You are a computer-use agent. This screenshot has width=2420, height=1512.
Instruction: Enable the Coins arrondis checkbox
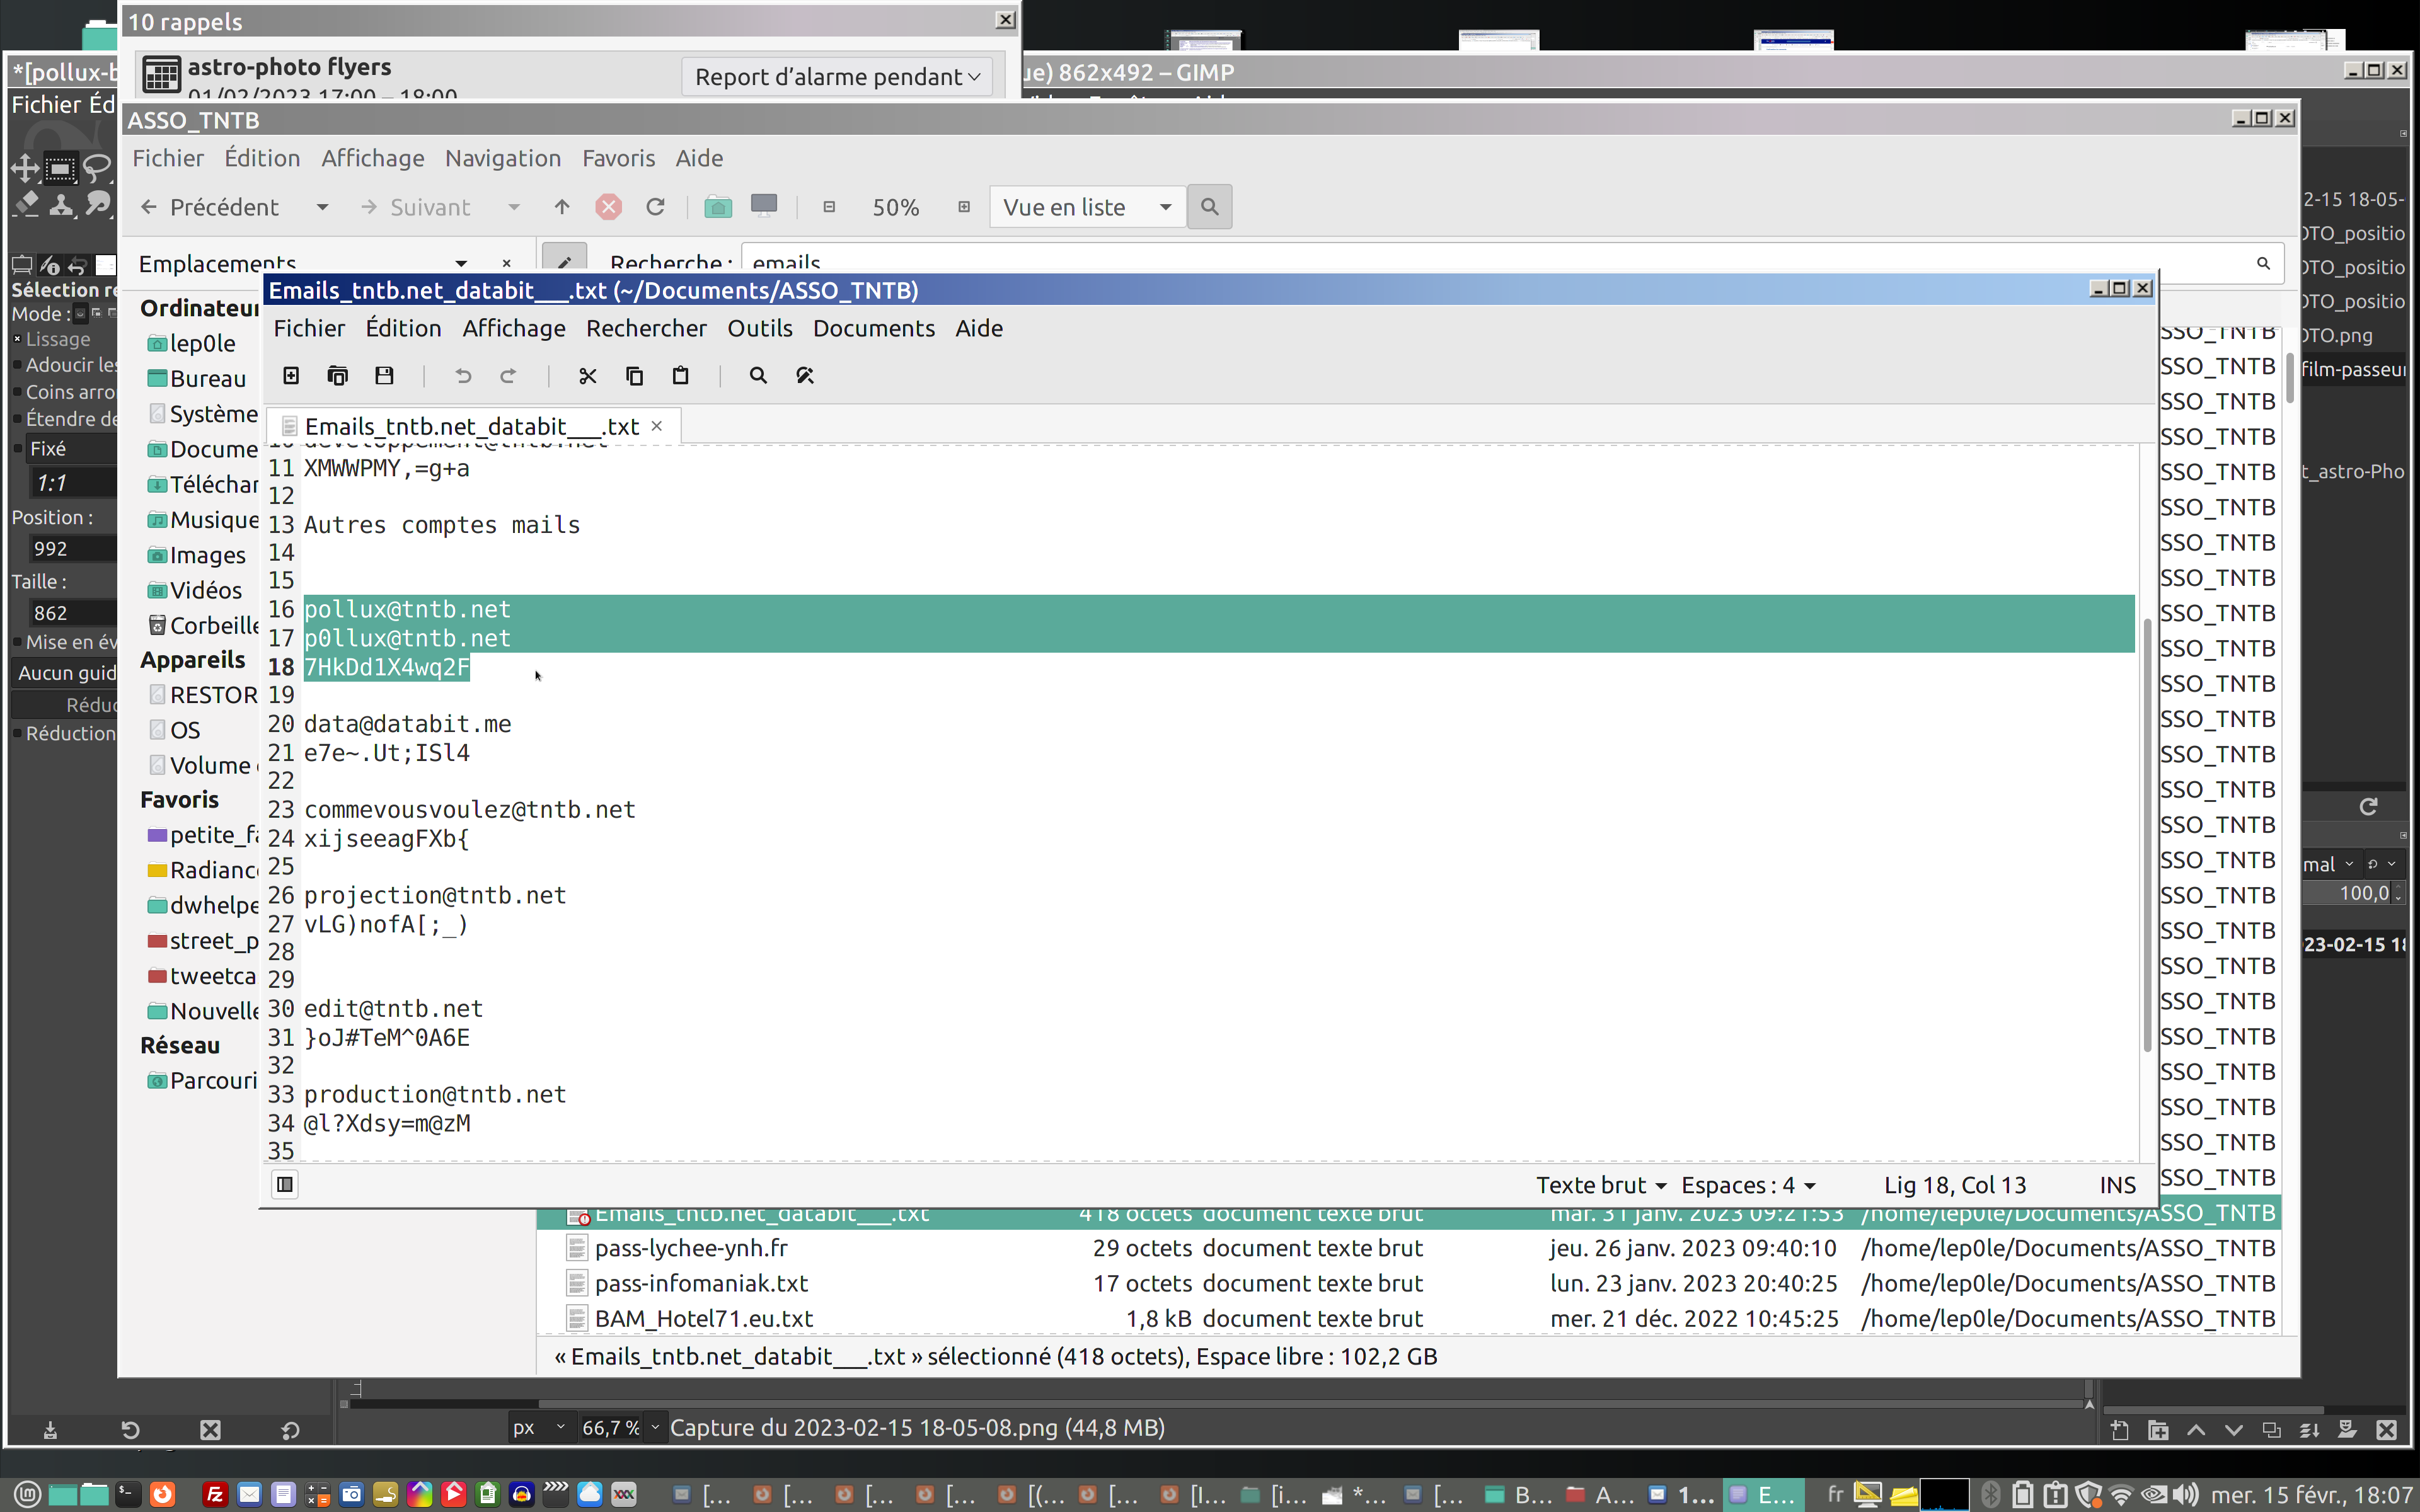point(17,392)
